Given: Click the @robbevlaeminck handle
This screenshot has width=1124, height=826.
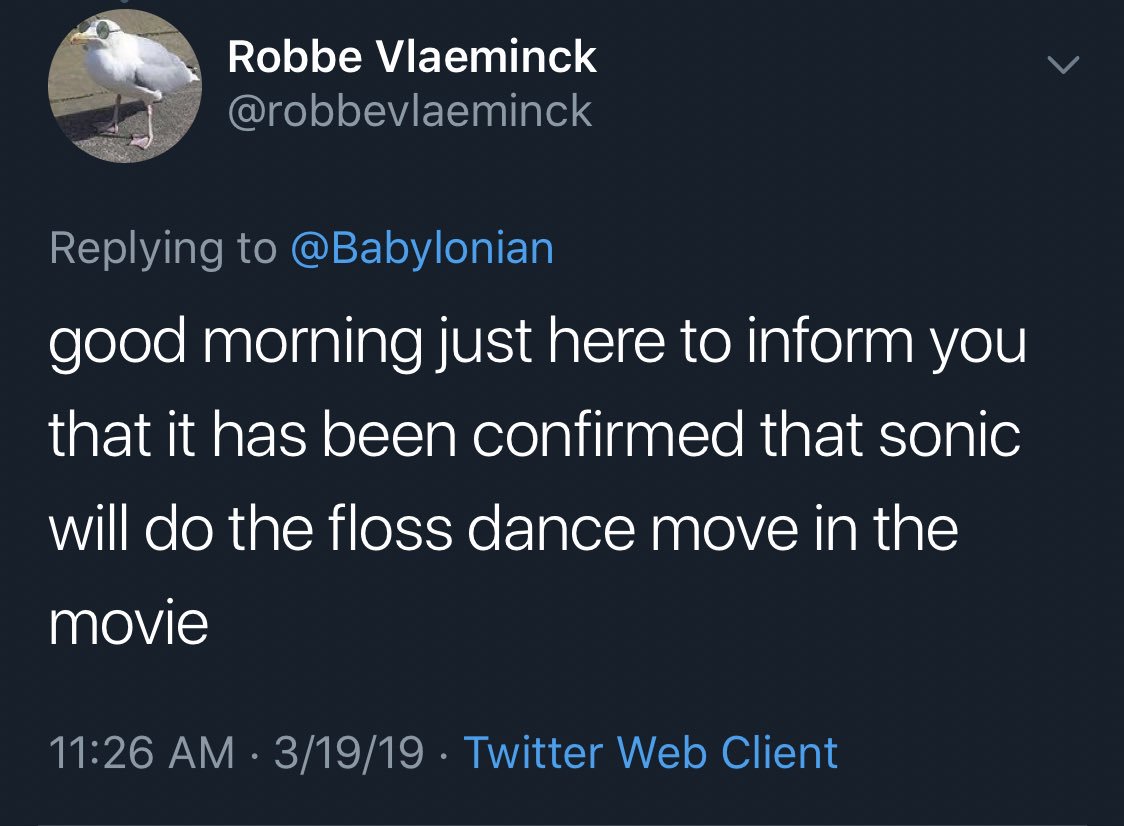Looking at the screenshot, I should click(410, 111).
